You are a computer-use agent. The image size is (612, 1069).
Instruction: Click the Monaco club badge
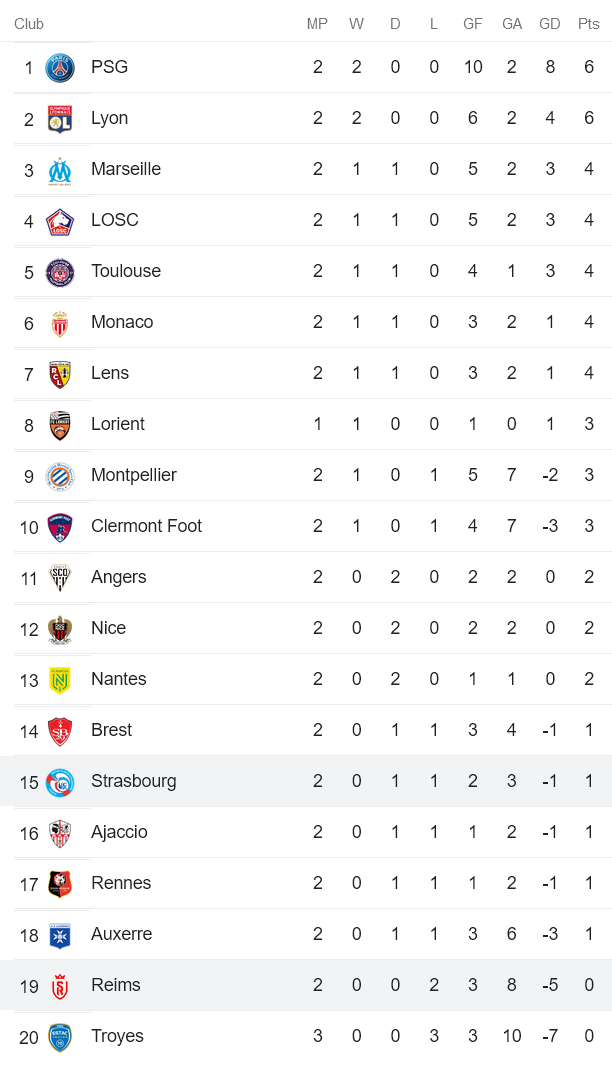point(60,323)
